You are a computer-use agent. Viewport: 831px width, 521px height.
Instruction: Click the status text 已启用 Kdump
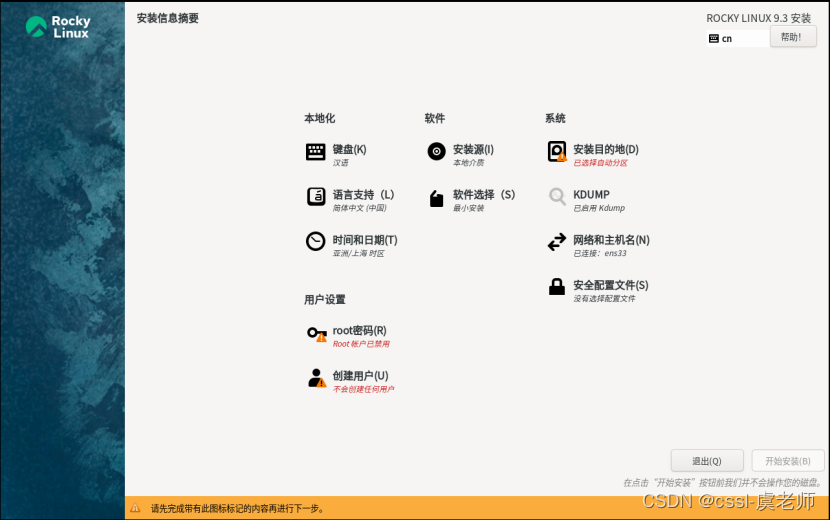click(599, 208)
